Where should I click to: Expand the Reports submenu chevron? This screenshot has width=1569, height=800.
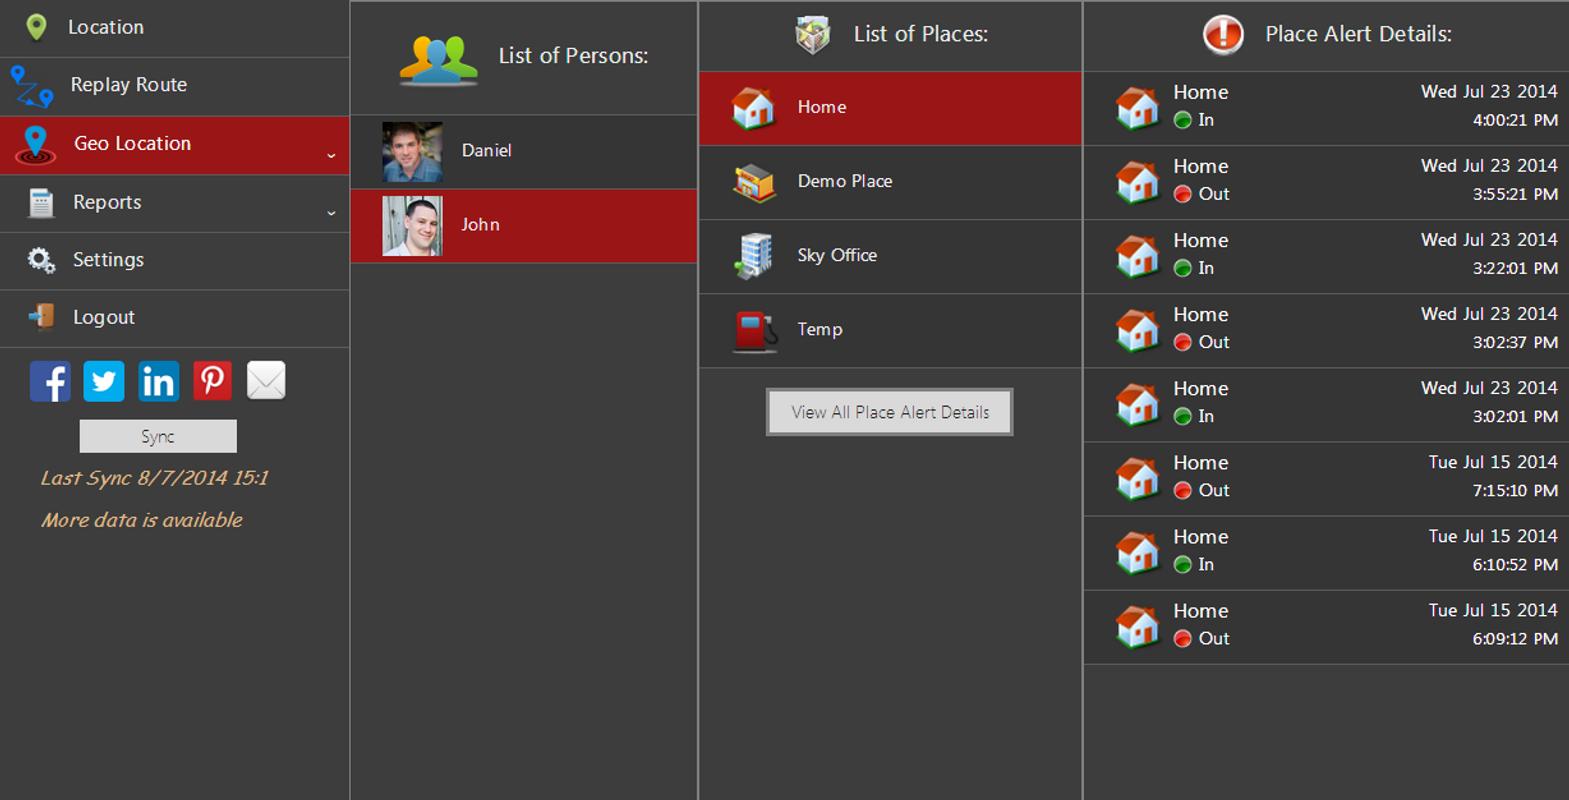click(331, 213)
